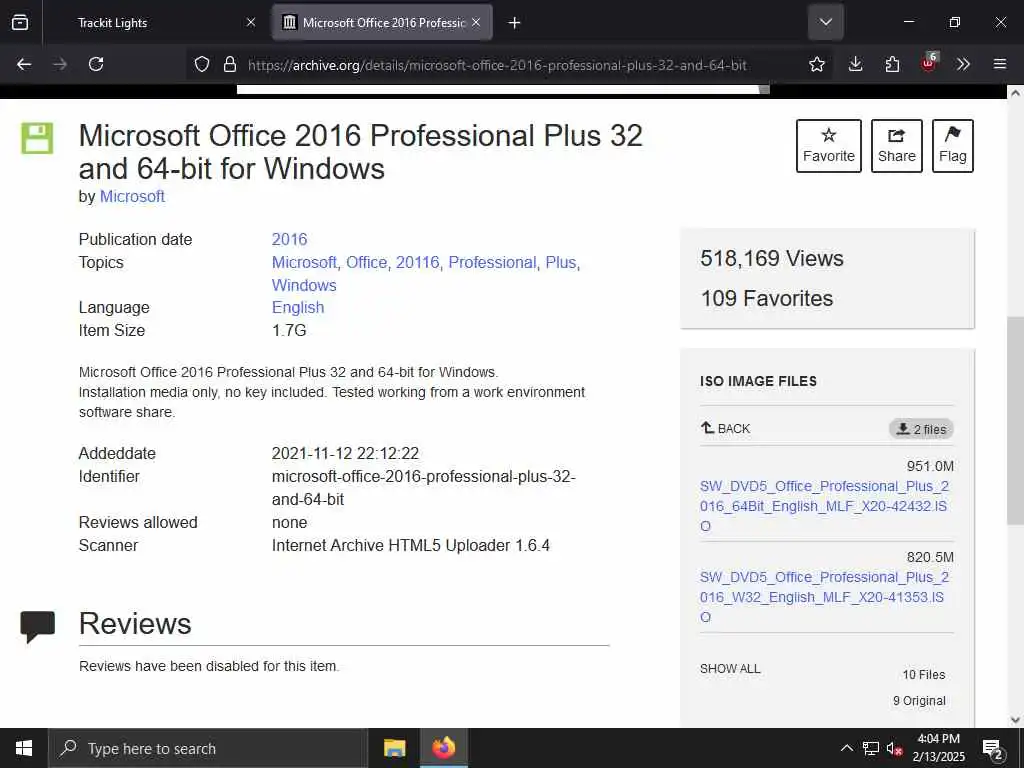Download the 2 files bundle
The height and width of the screenshot is (768, 1024).
click(921, 429)
